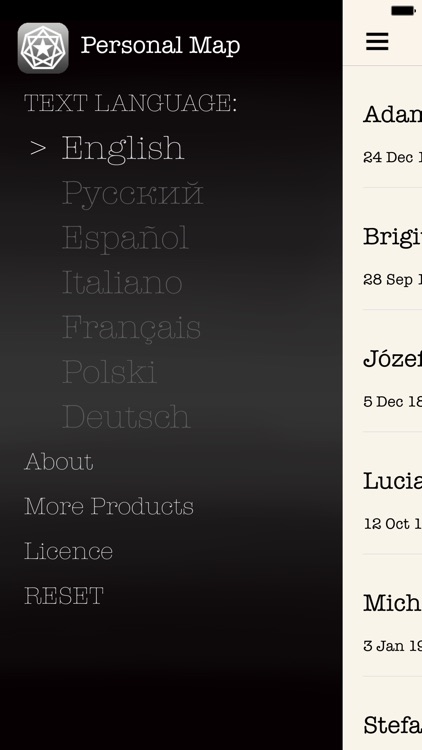Choose Español language option
The height and width of the screenshot is (750, 422).
point(125,237)
